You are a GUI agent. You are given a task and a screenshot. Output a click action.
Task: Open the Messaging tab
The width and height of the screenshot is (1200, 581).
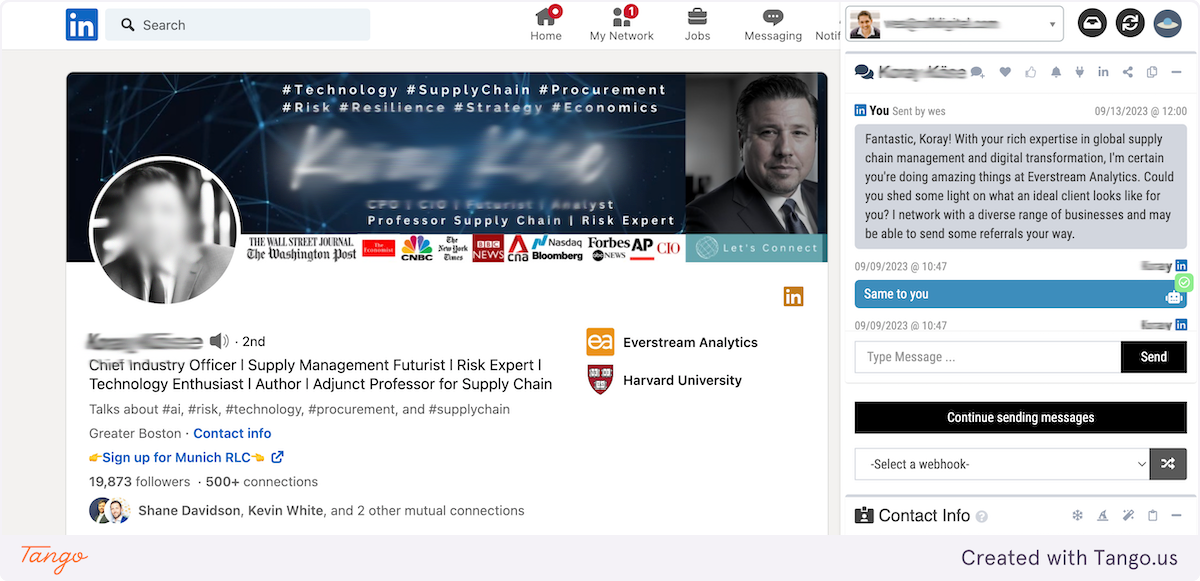(773, 24)
